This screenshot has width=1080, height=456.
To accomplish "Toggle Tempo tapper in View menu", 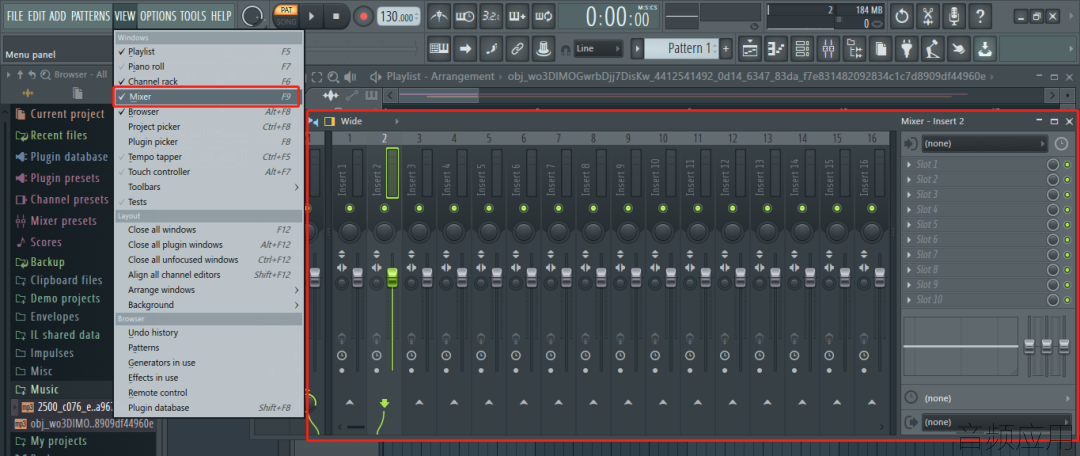I will point(207,157).
